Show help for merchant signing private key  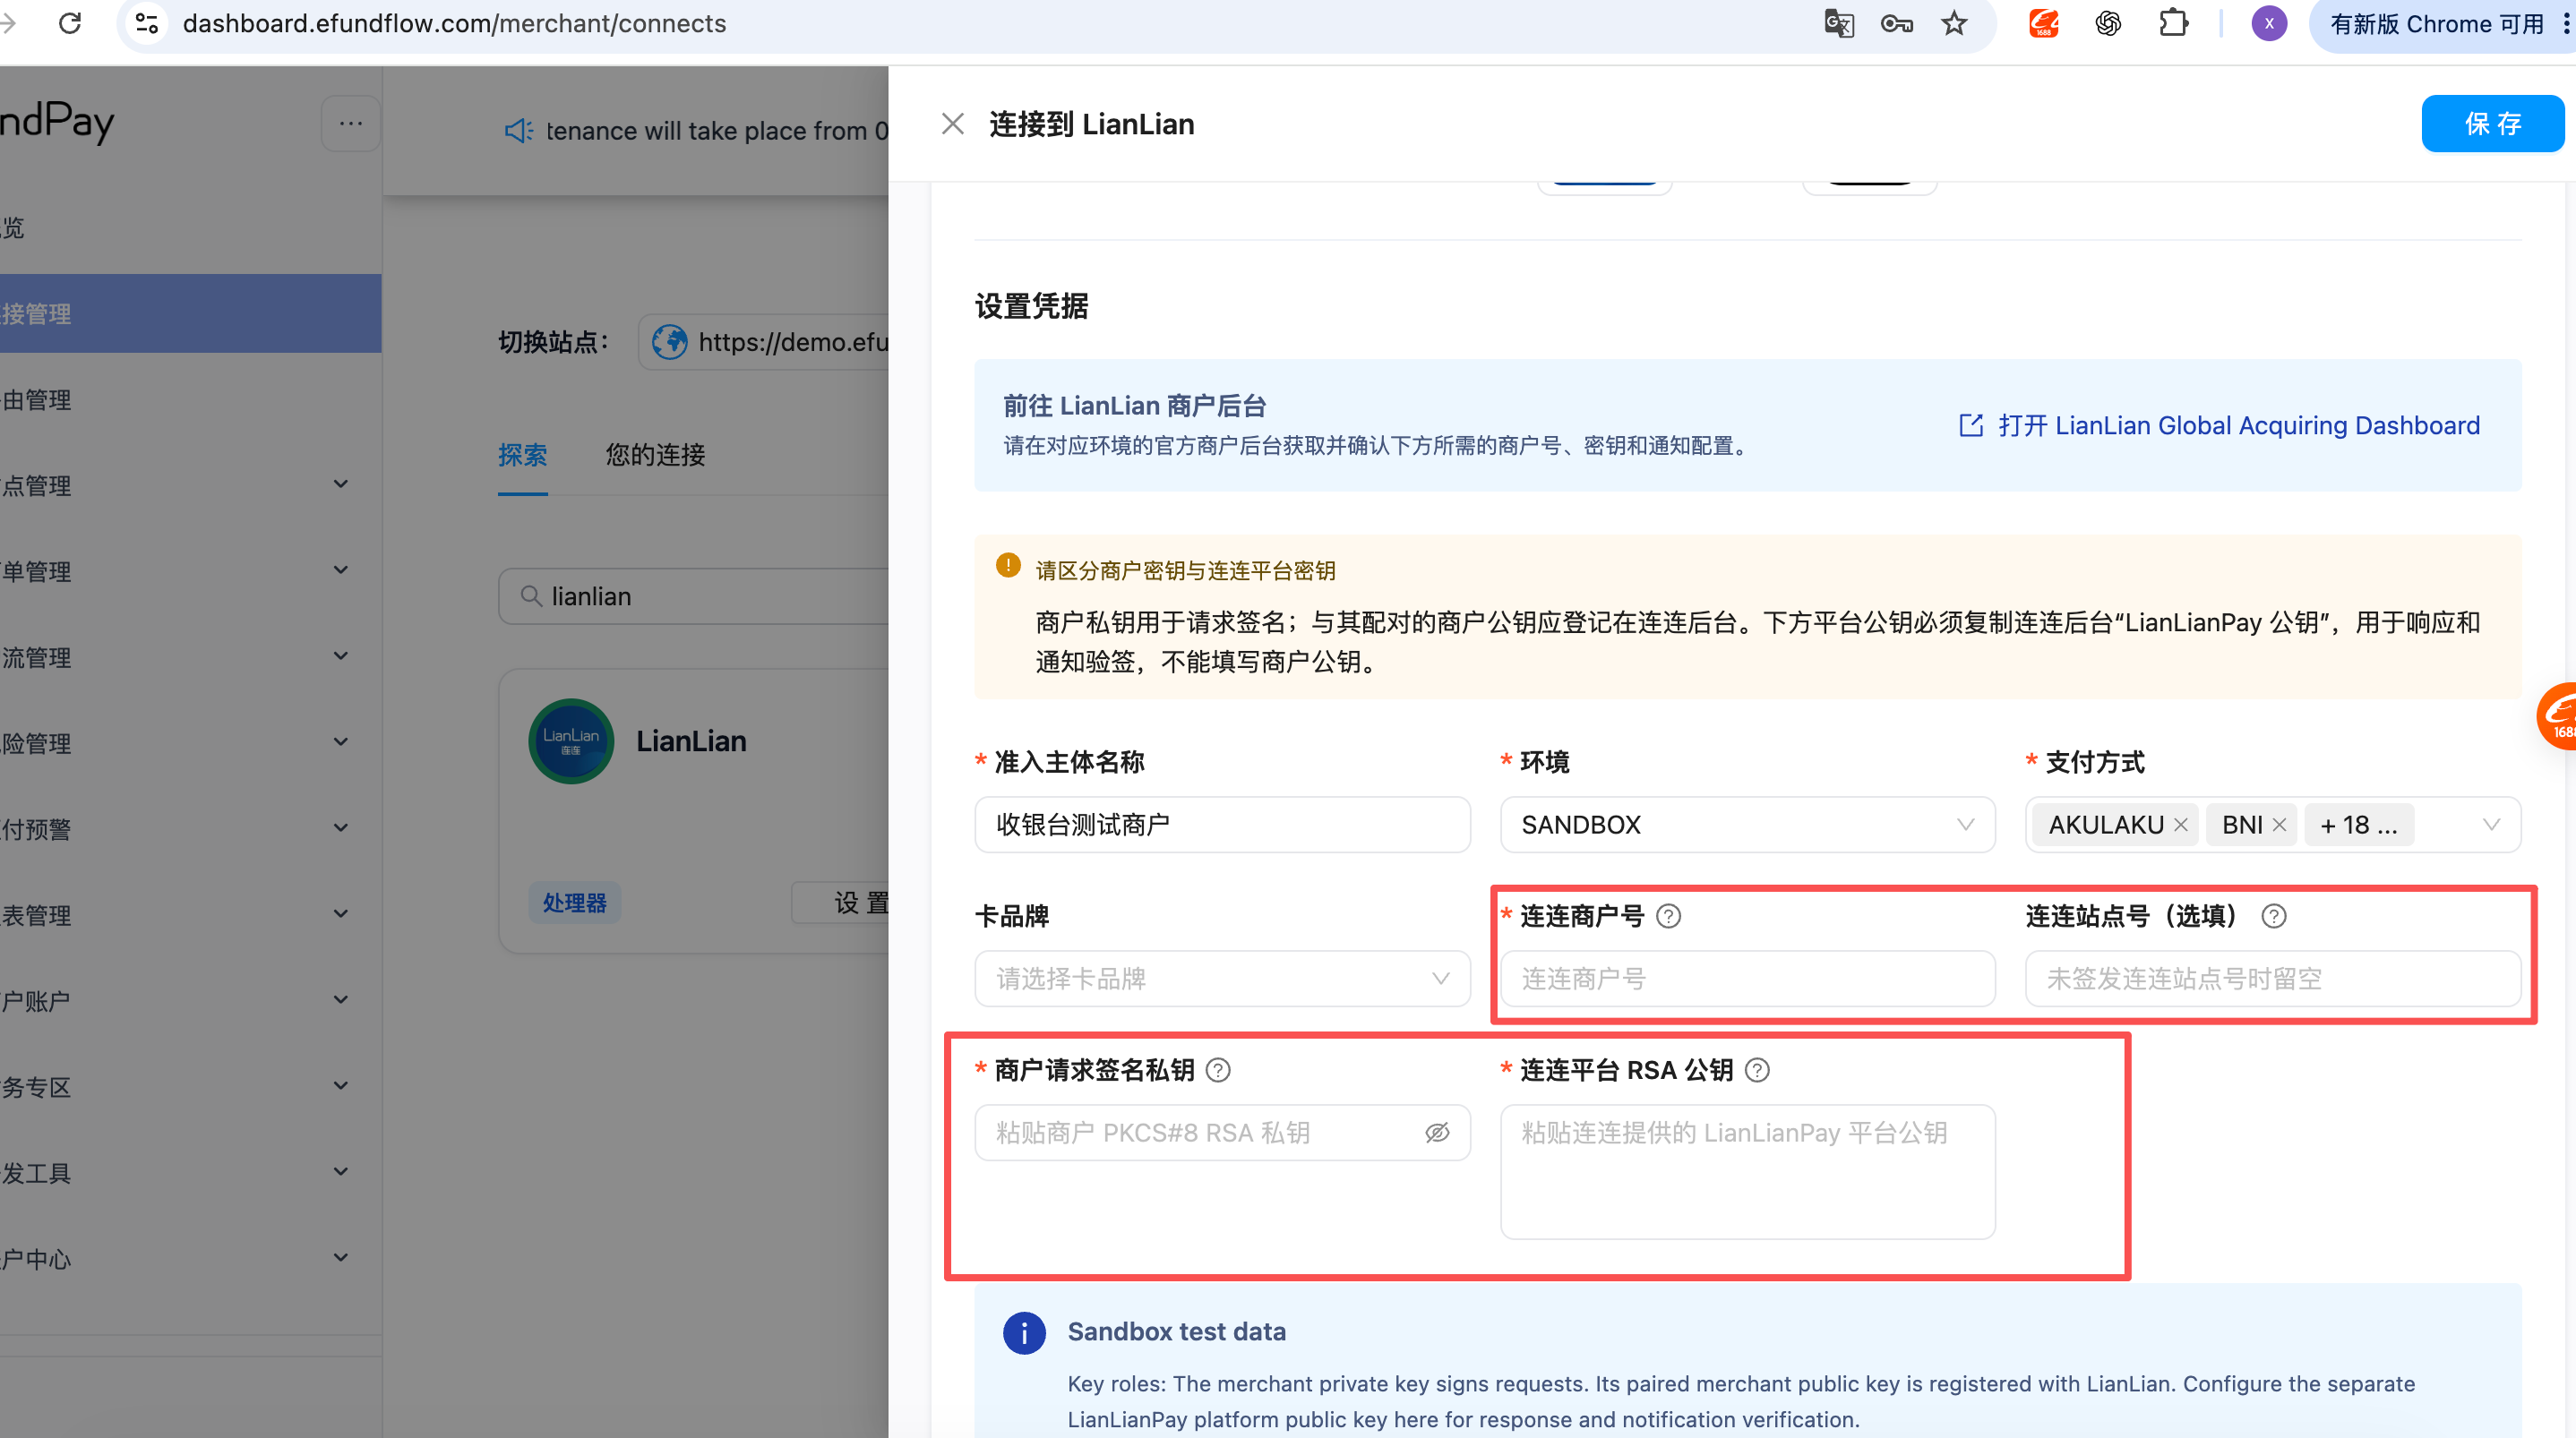[1218, 1070]
